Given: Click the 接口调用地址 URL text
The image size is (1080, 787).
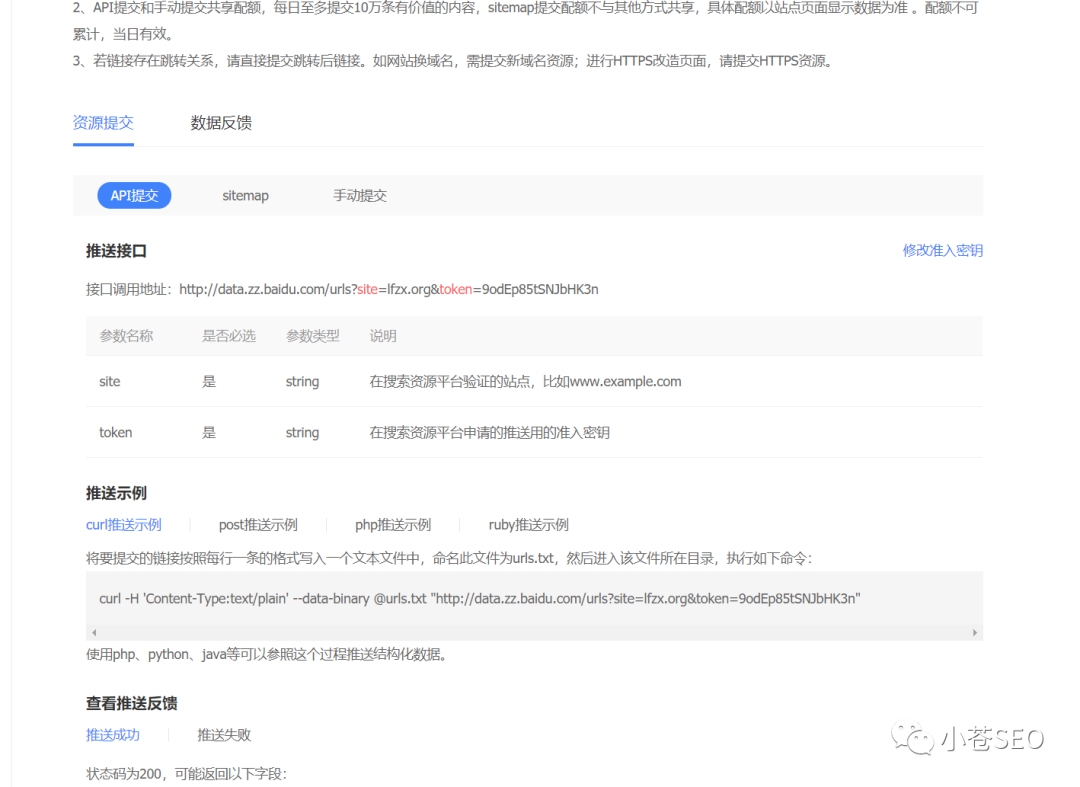Looking at the screenshot, I should pyautogui.click(x=388, y=289).
